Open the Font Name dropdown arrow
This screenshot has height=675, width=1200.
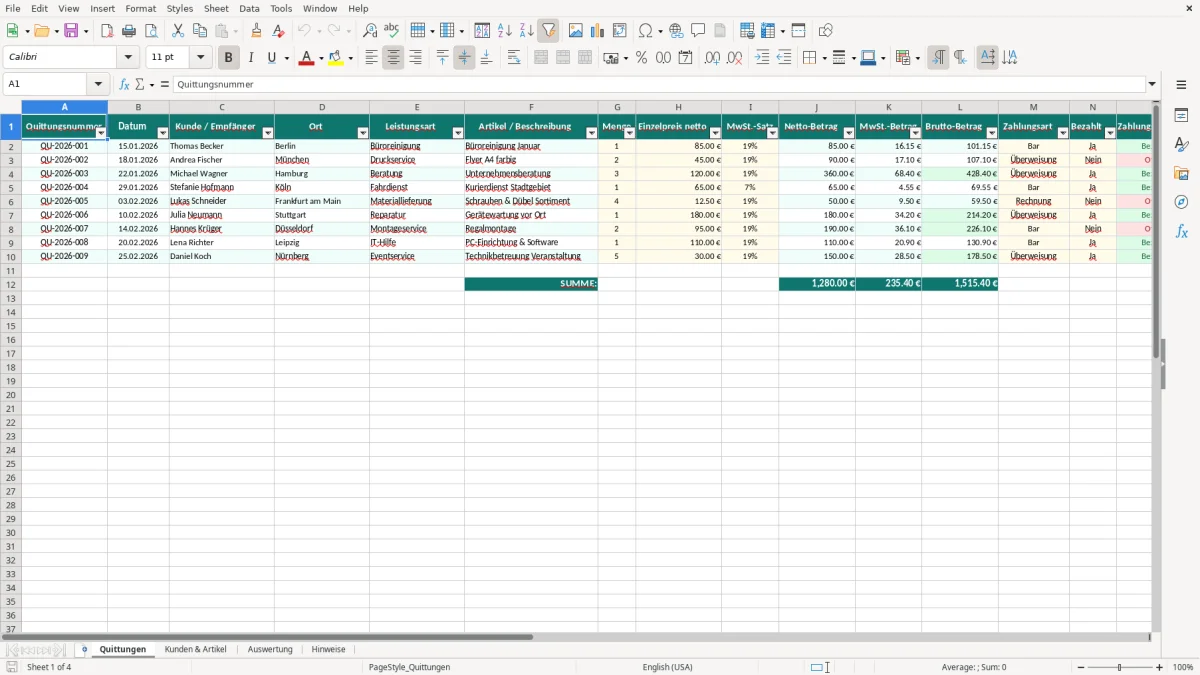click(x=129, y=58)
